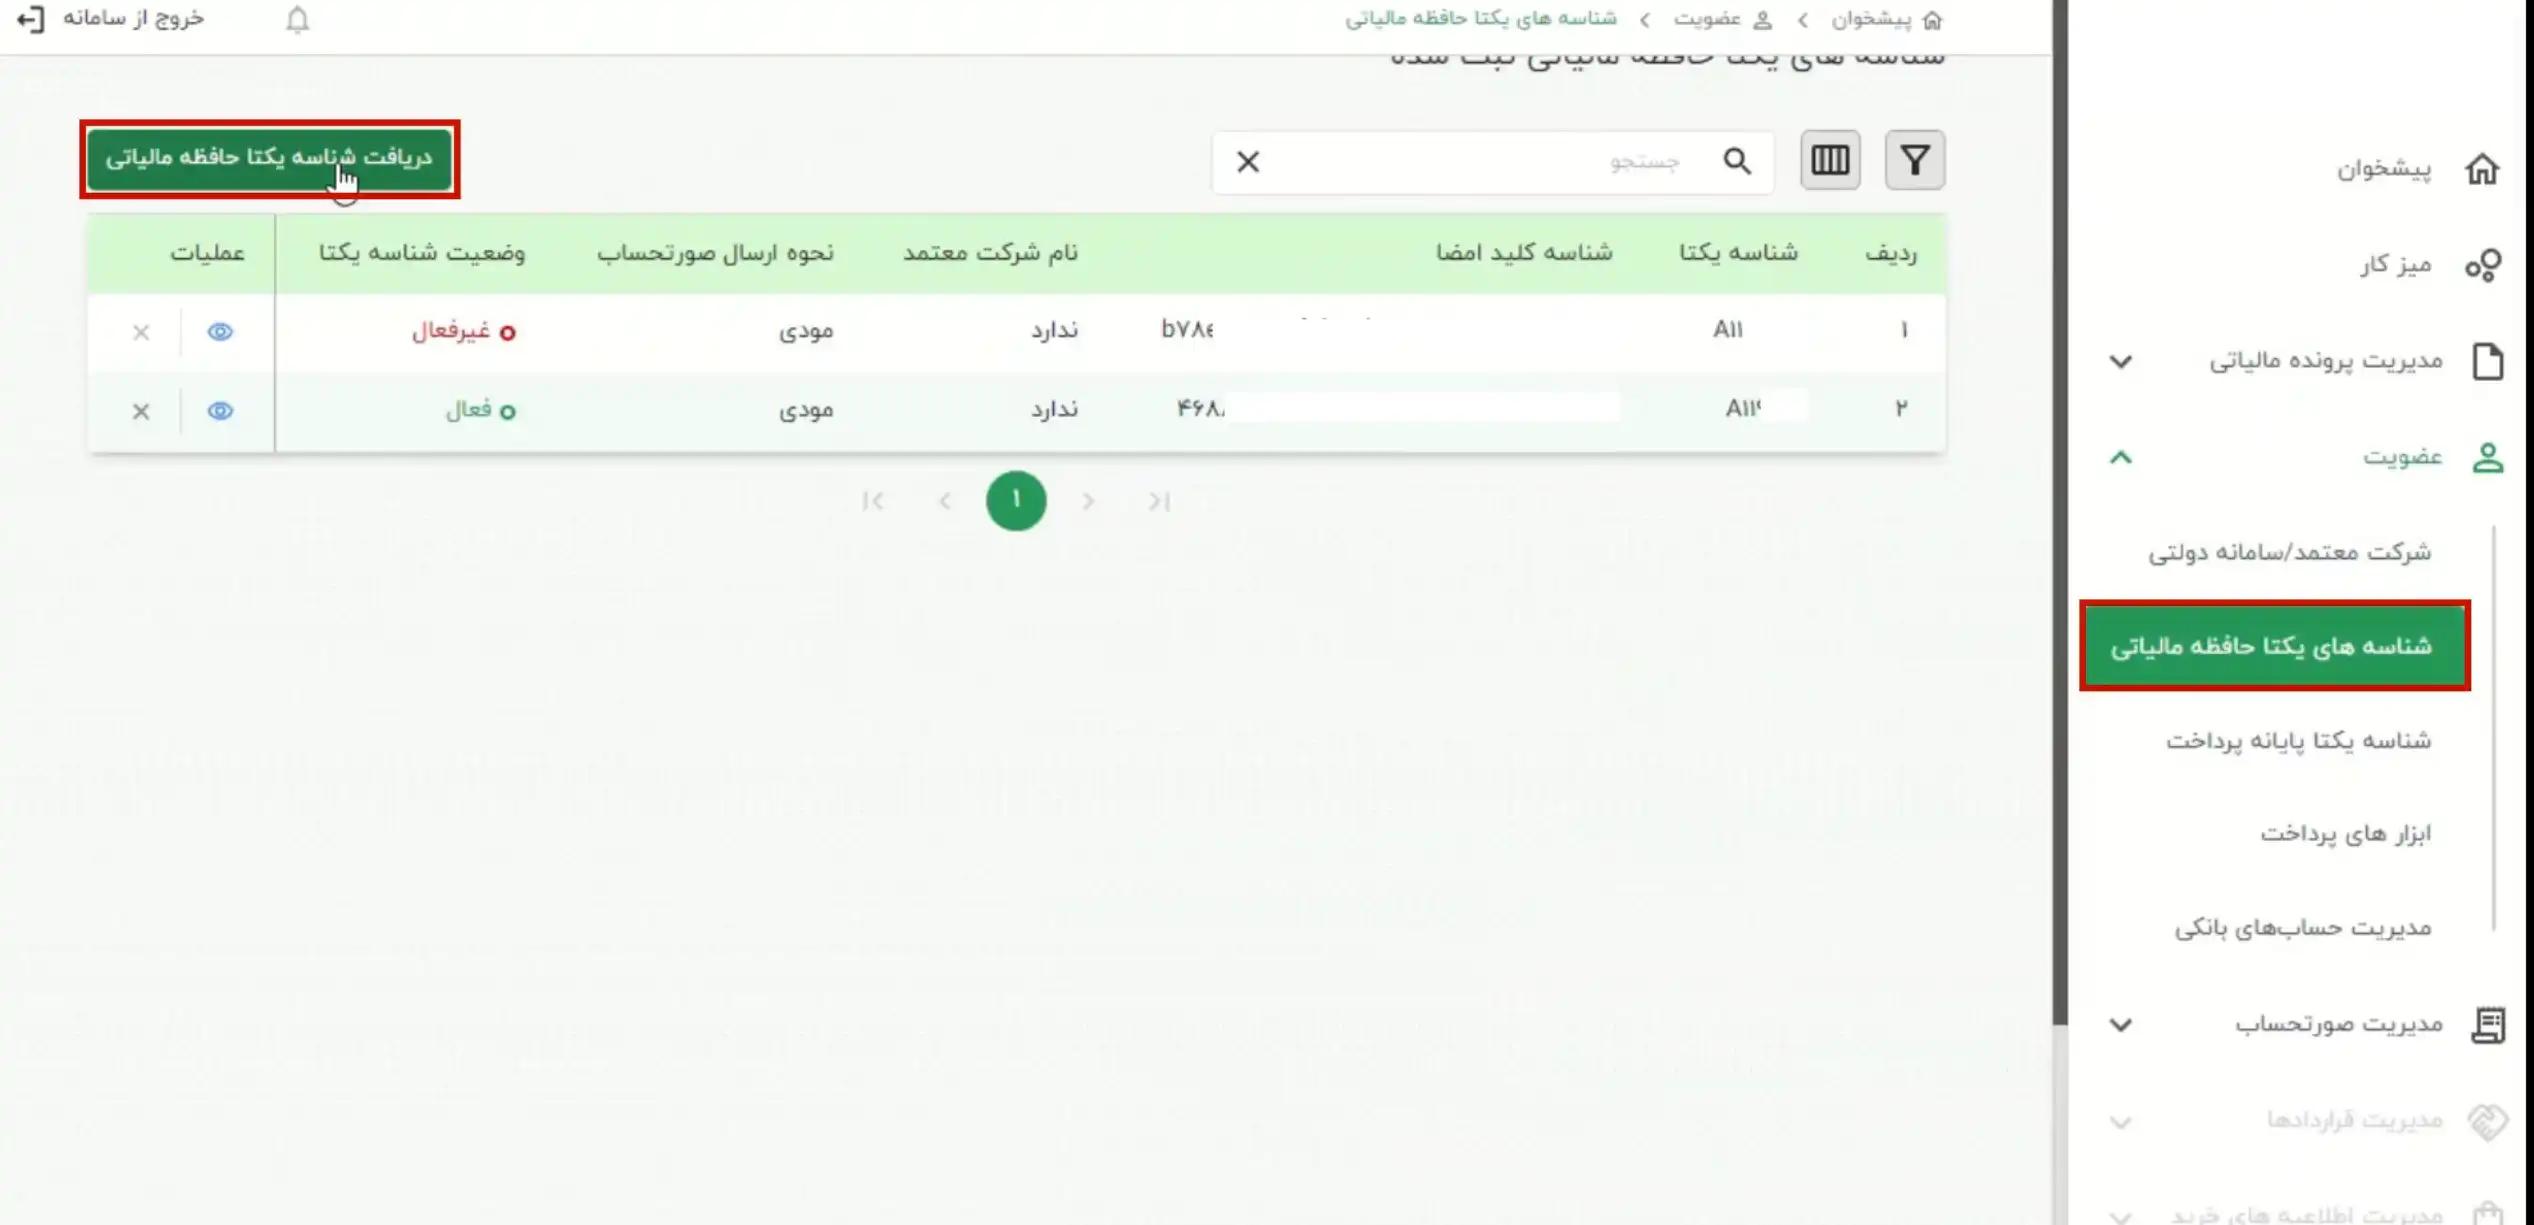2534x1225 pixels.
Task: Click the search magnifier icon
Action: click(1737, 161)
